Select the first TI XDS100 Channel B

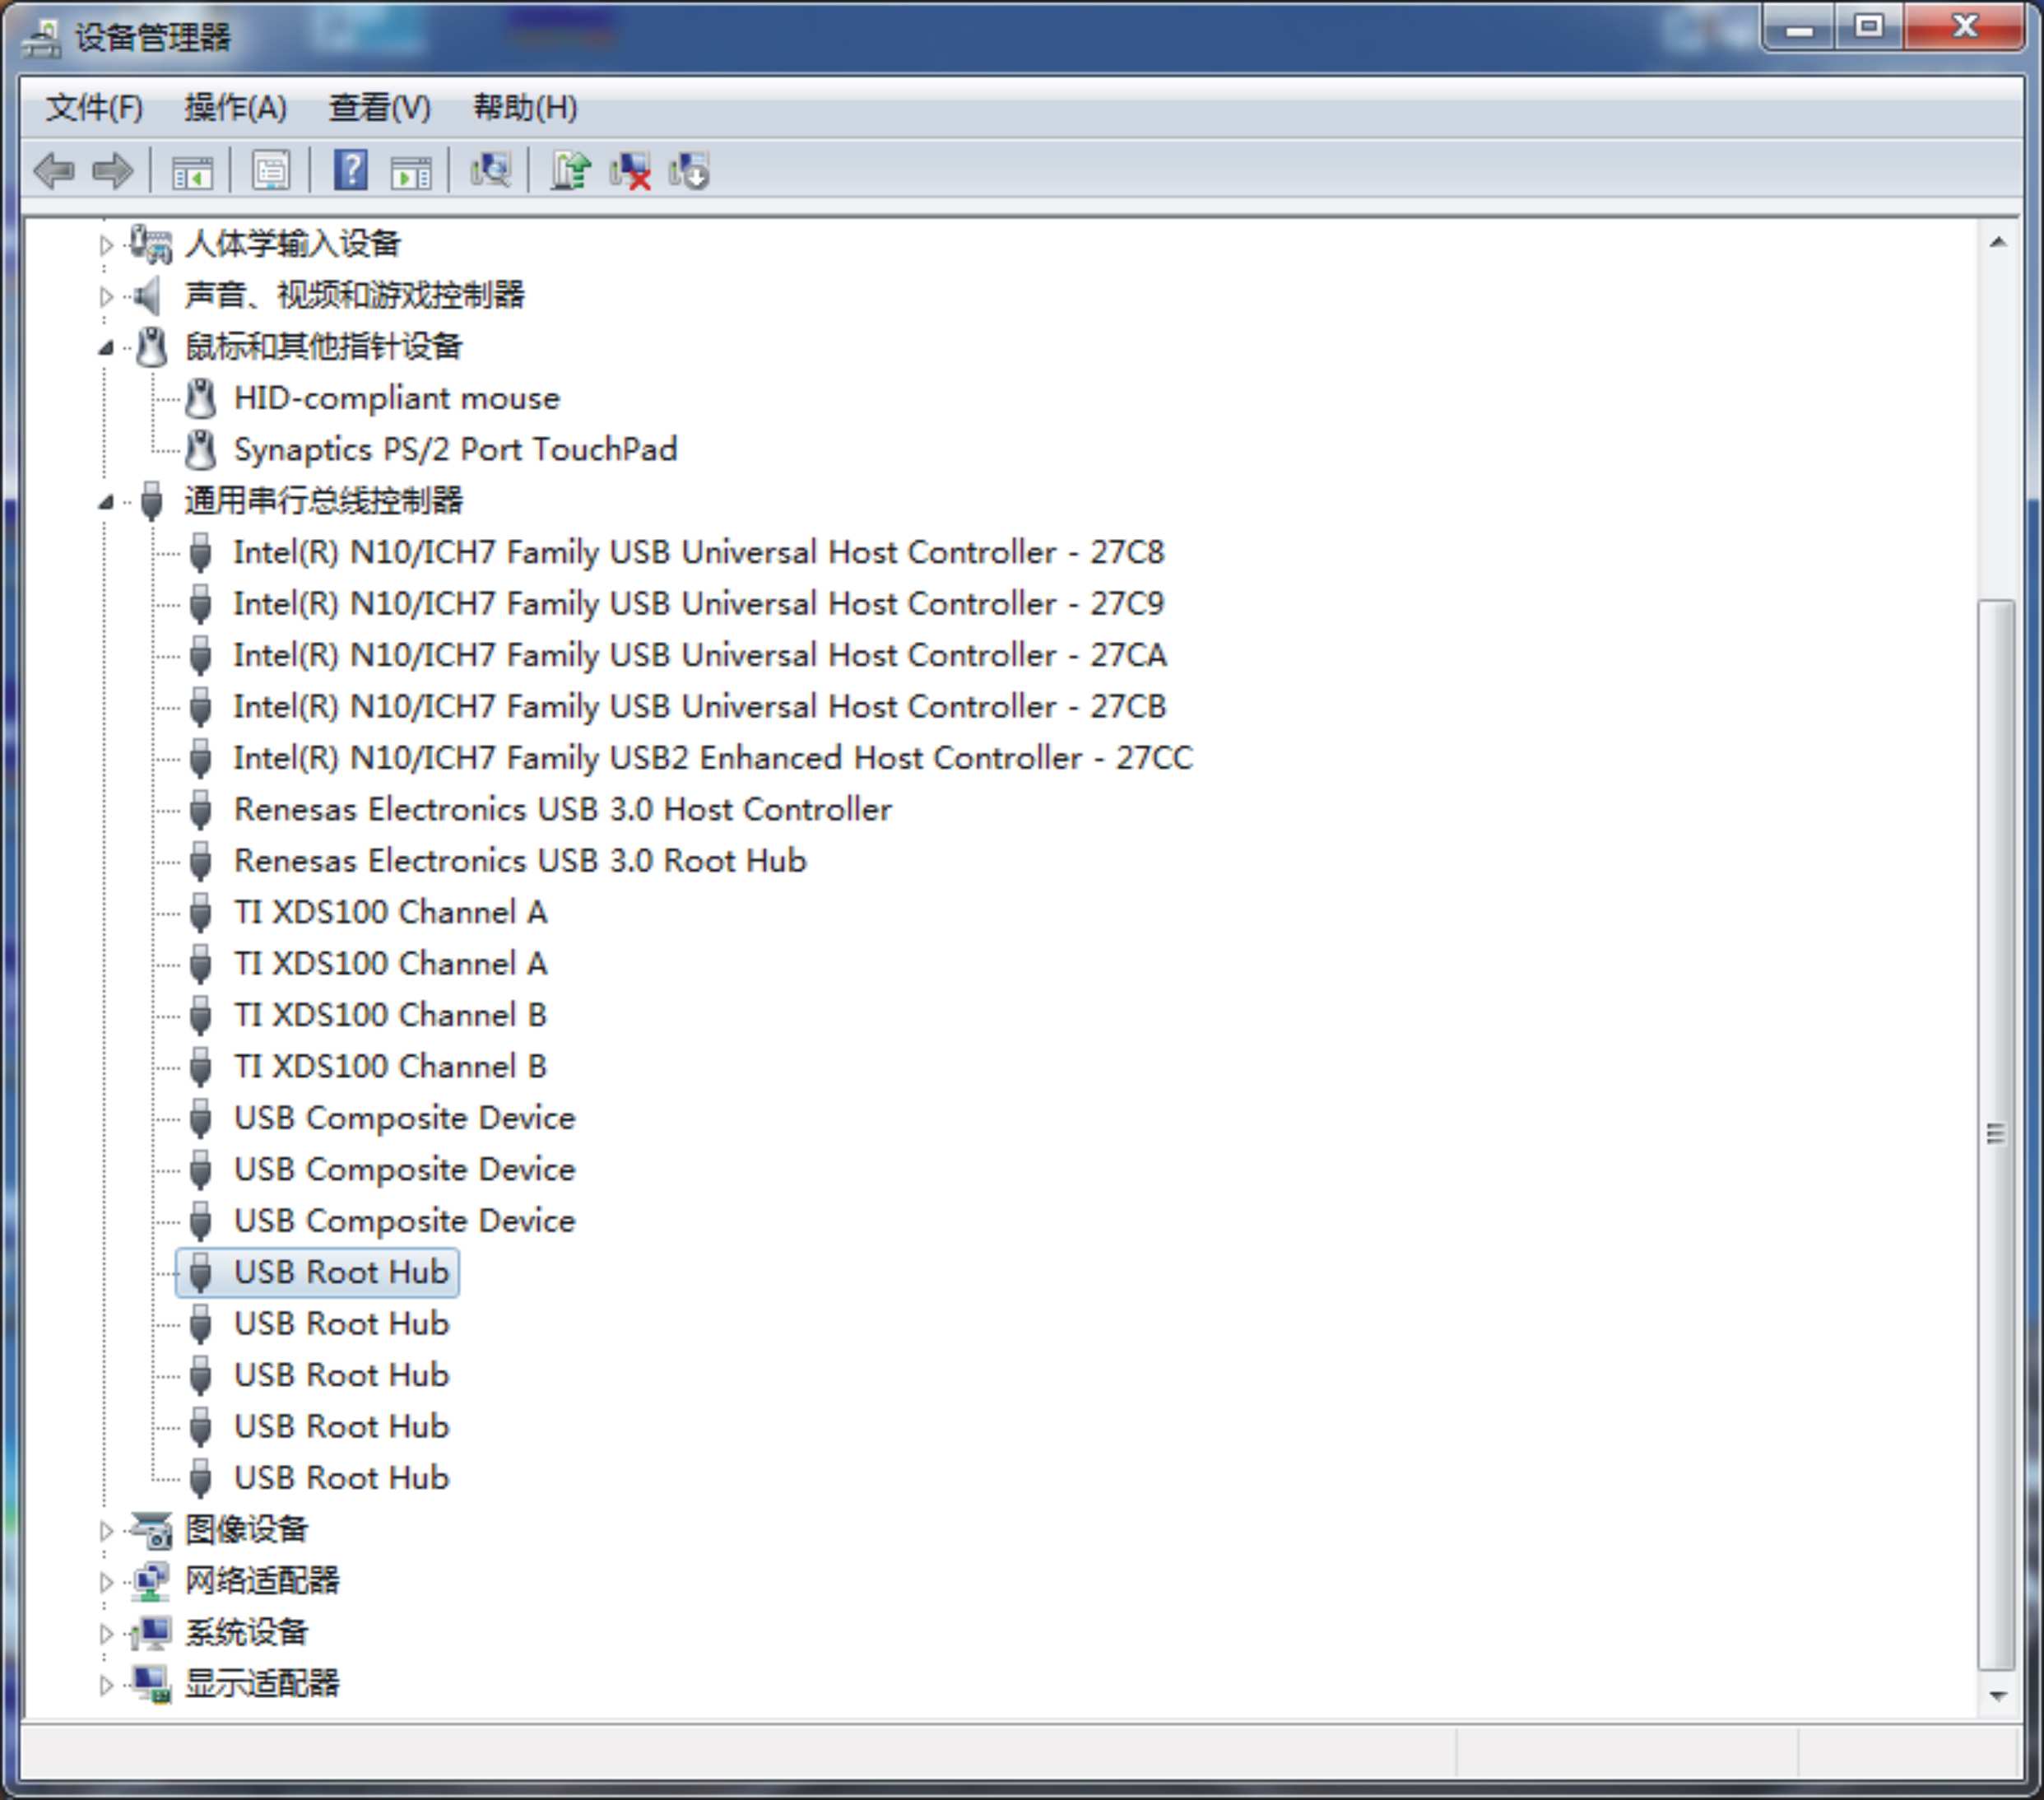click(390, 1015)
